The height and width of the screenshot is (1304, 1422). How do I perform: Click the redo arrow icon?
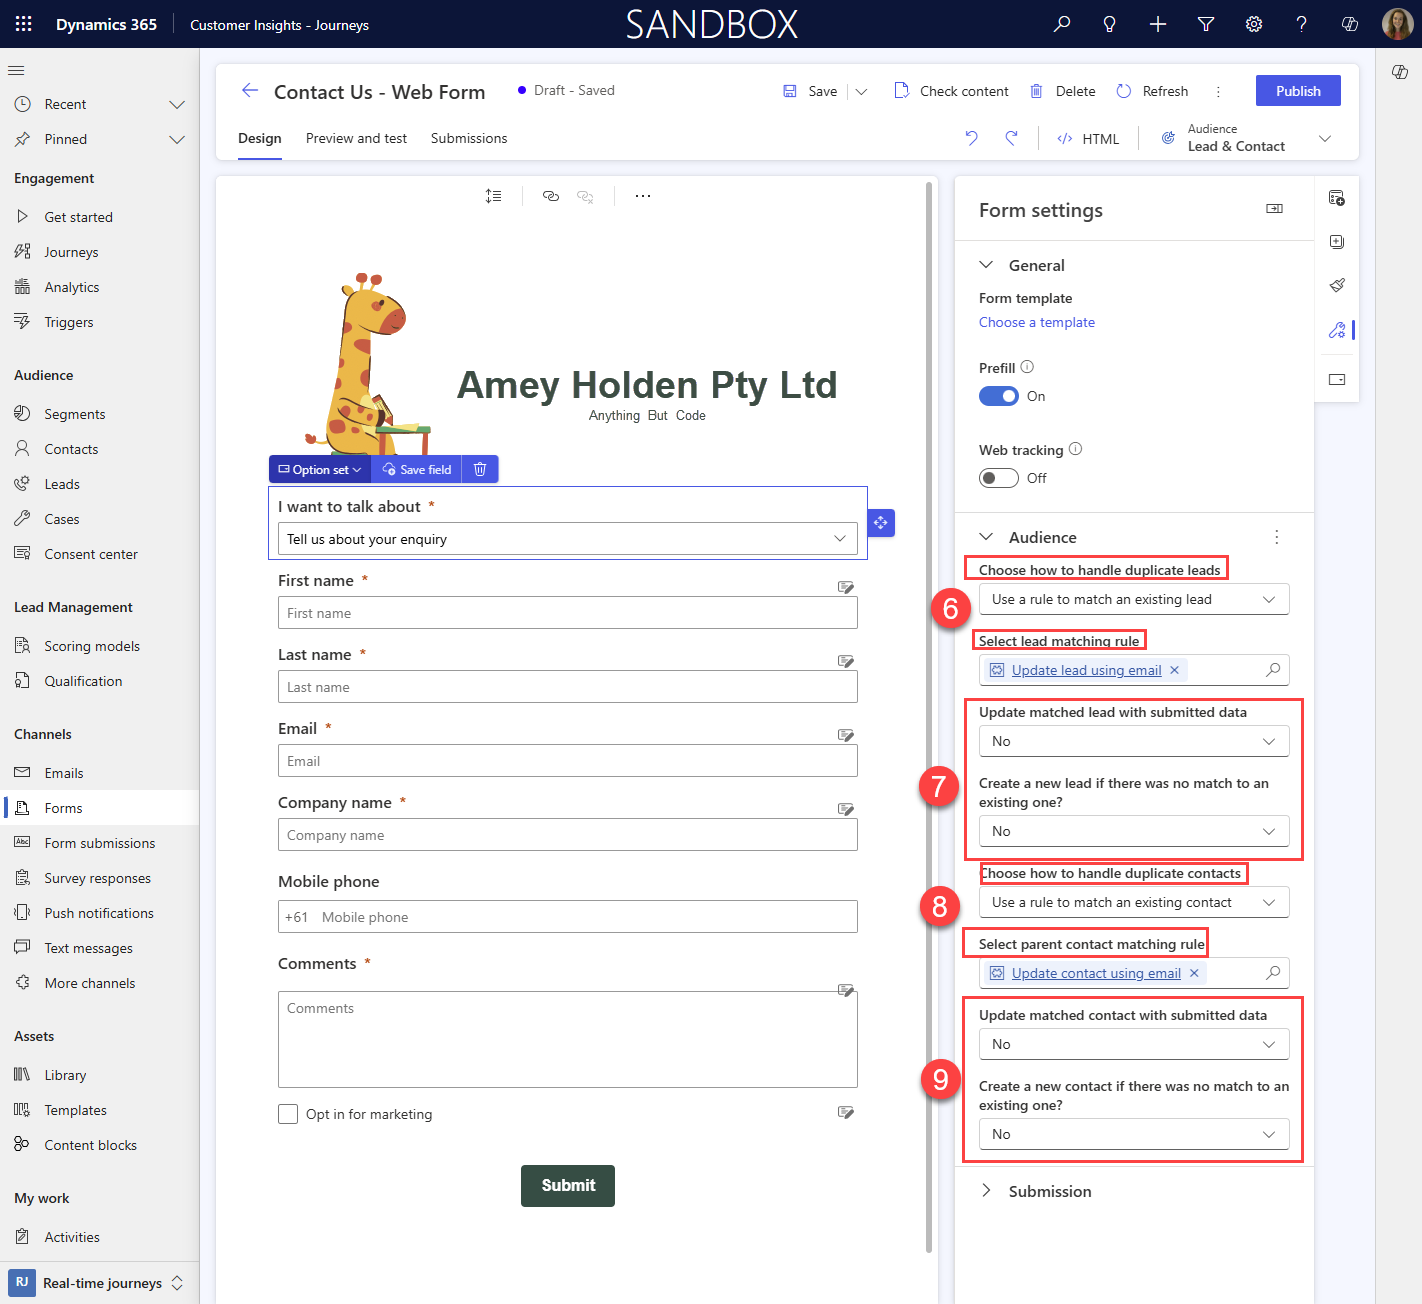click(1011, 138)
